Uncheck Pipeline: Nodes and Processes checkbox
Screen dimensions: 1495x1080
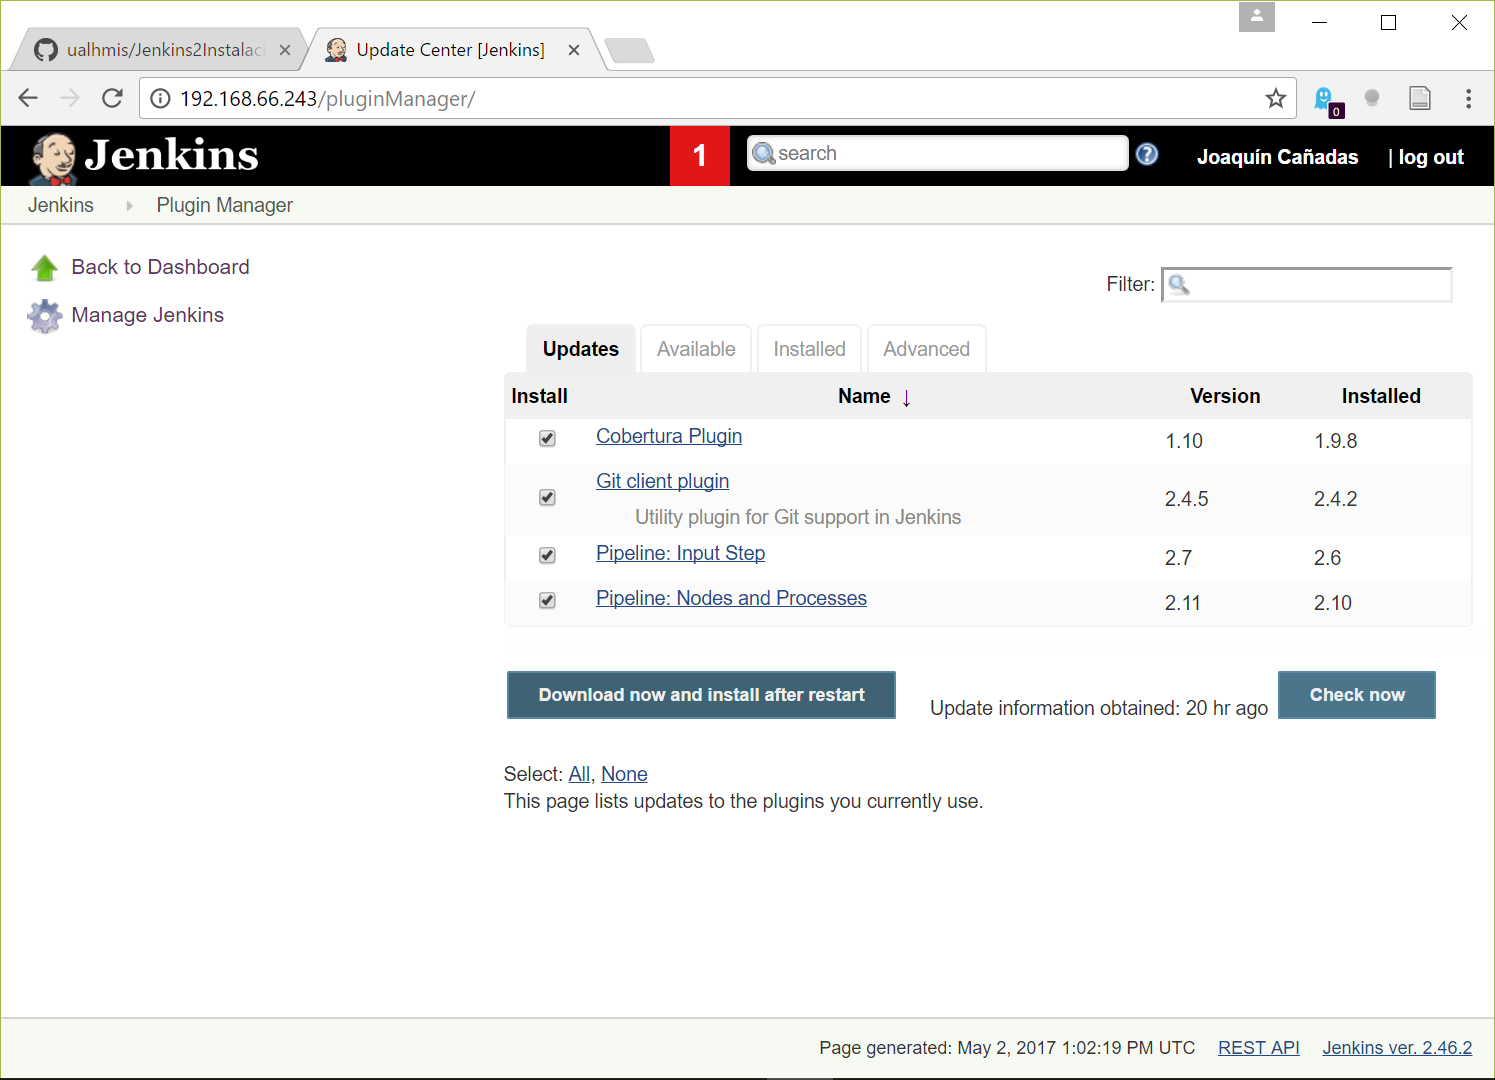[x=547, y=600]
